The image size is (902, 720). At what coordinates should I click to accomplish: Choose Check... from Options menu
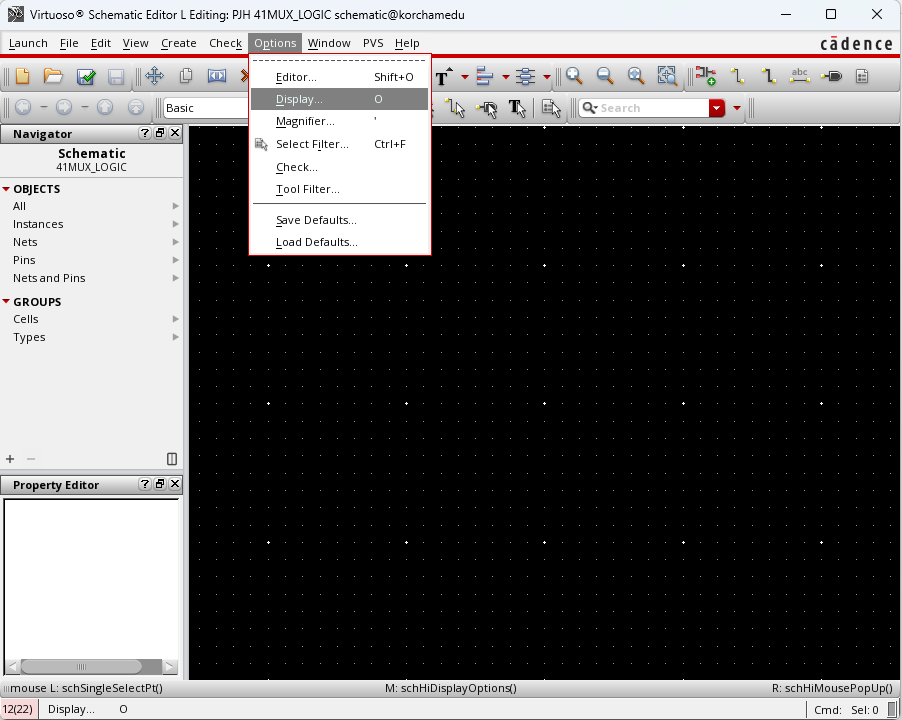(x=339, y=167)
